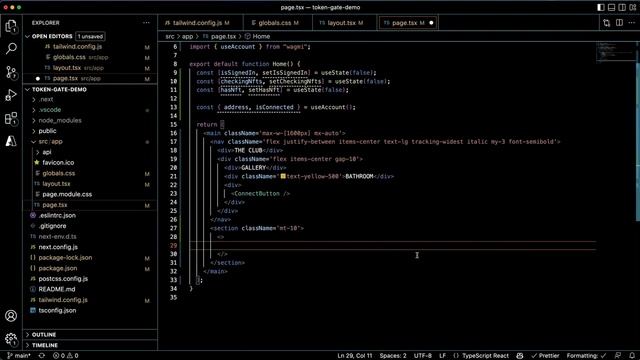Collapse the Open Editors section

click(x=52, y=36)
